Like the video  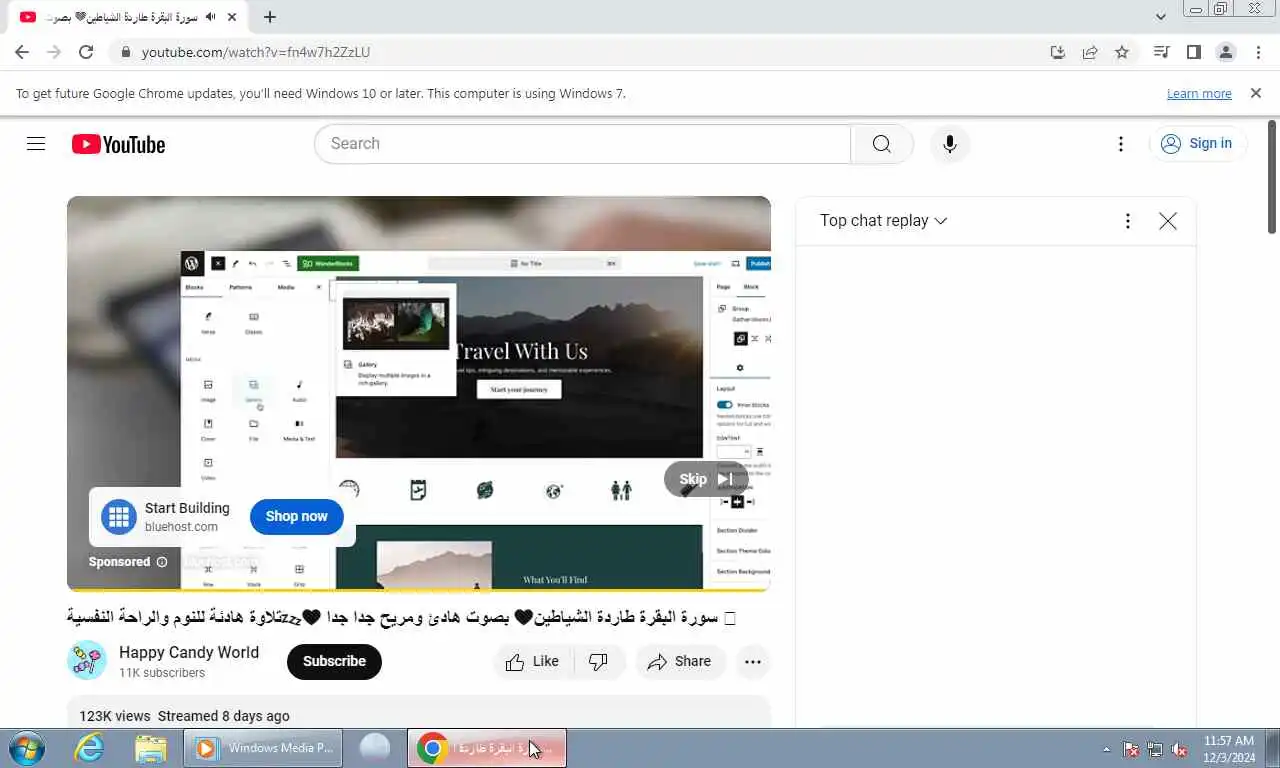coord(532,662)
